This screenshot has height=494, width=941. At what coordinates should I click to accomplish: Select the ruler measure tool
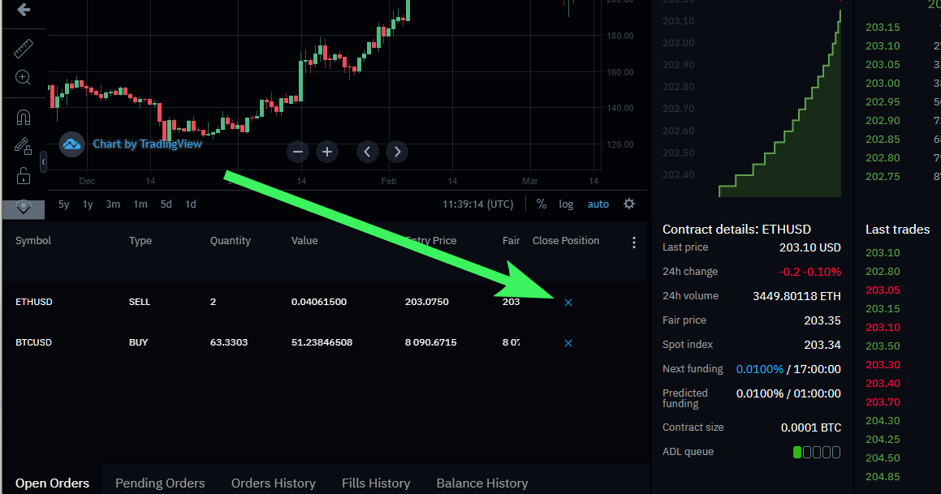coord(23,48)
